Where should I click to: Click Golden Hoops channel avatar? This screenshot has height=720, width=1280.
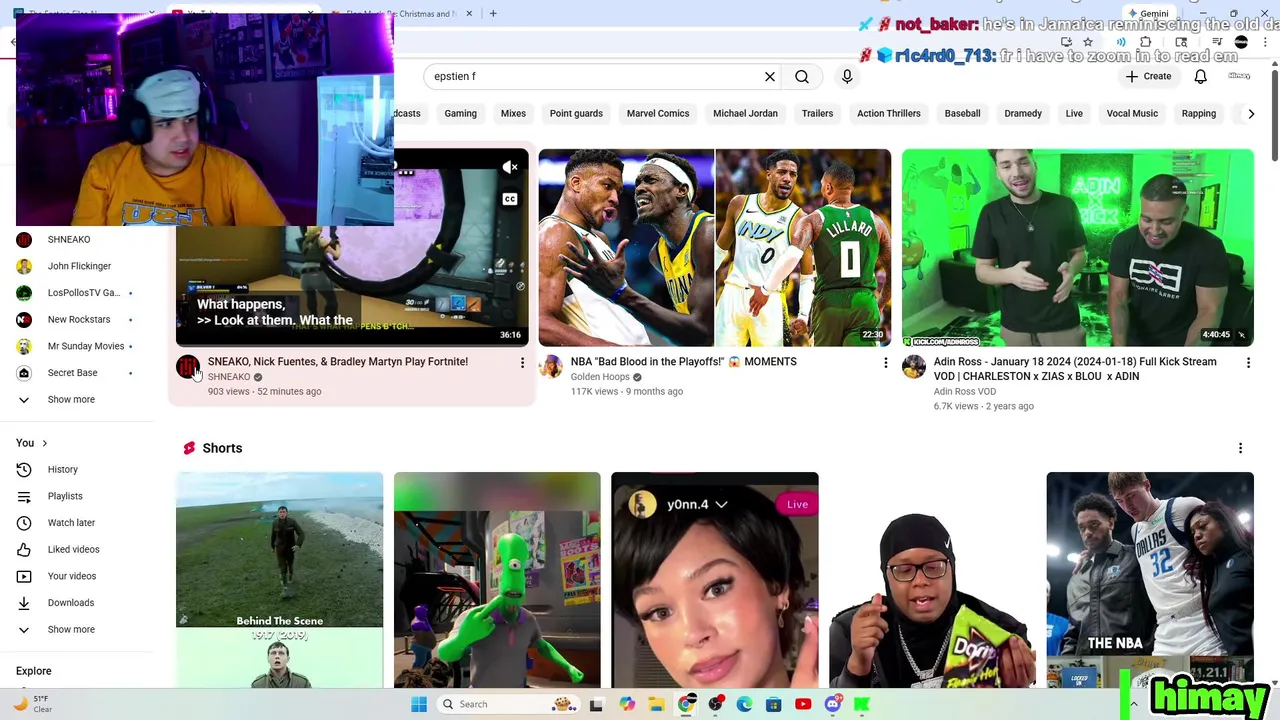click(x=551, y=367)
